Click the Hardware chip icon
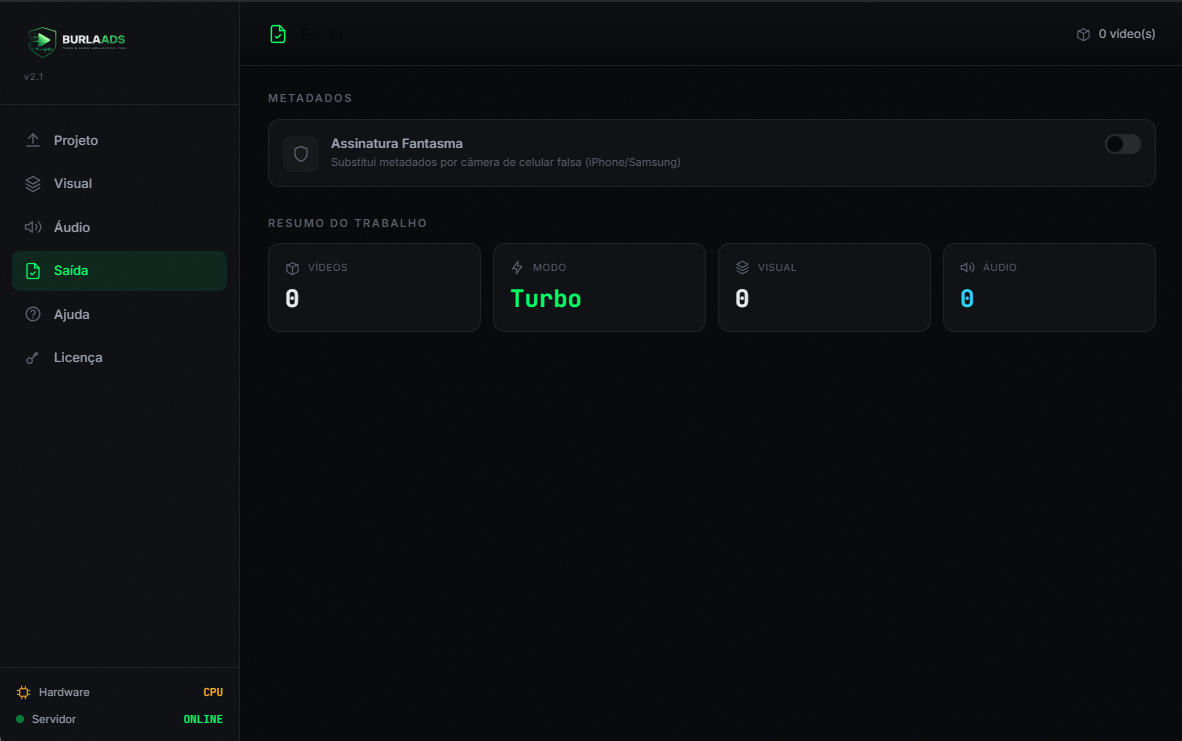The image size is (1182, 741). (x=23, y=692)
